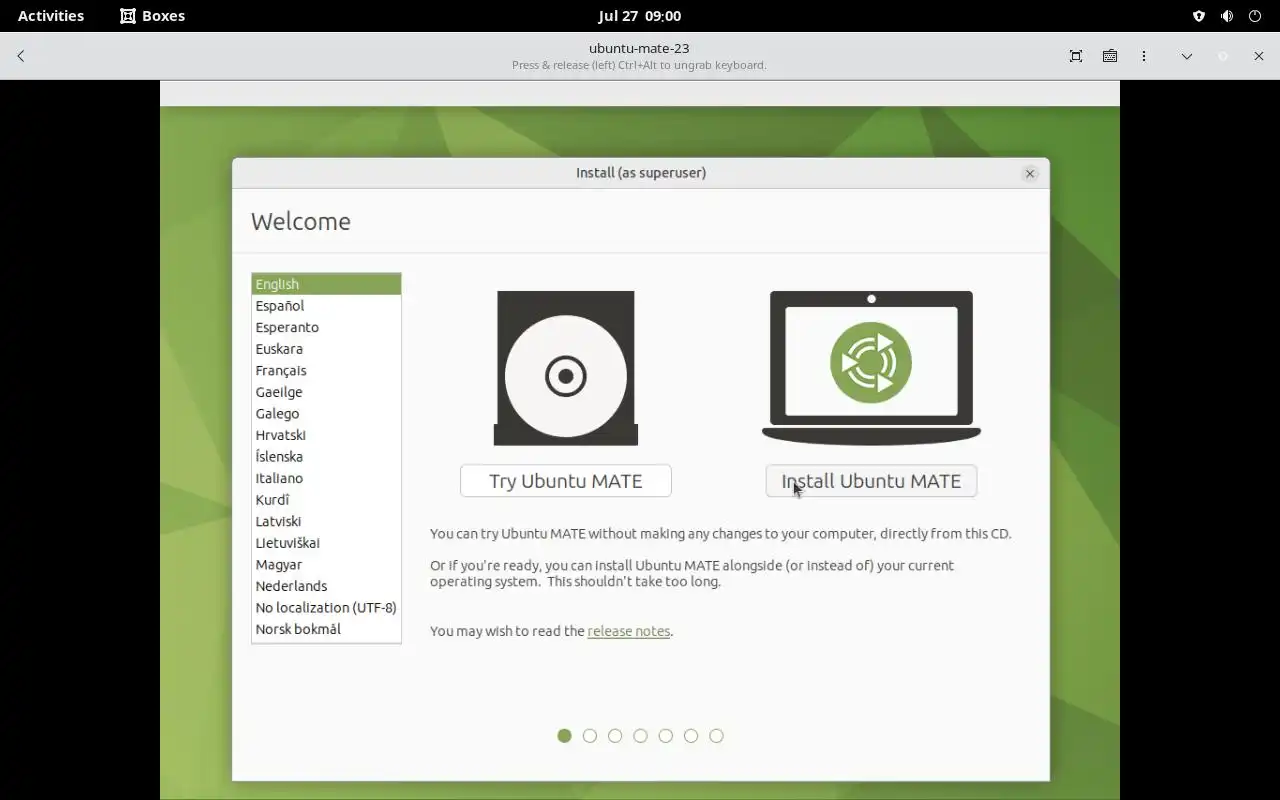Screen dimensions: 1280x800
Task: Close the Install (as superuser) dialog
Action: 1030,174
